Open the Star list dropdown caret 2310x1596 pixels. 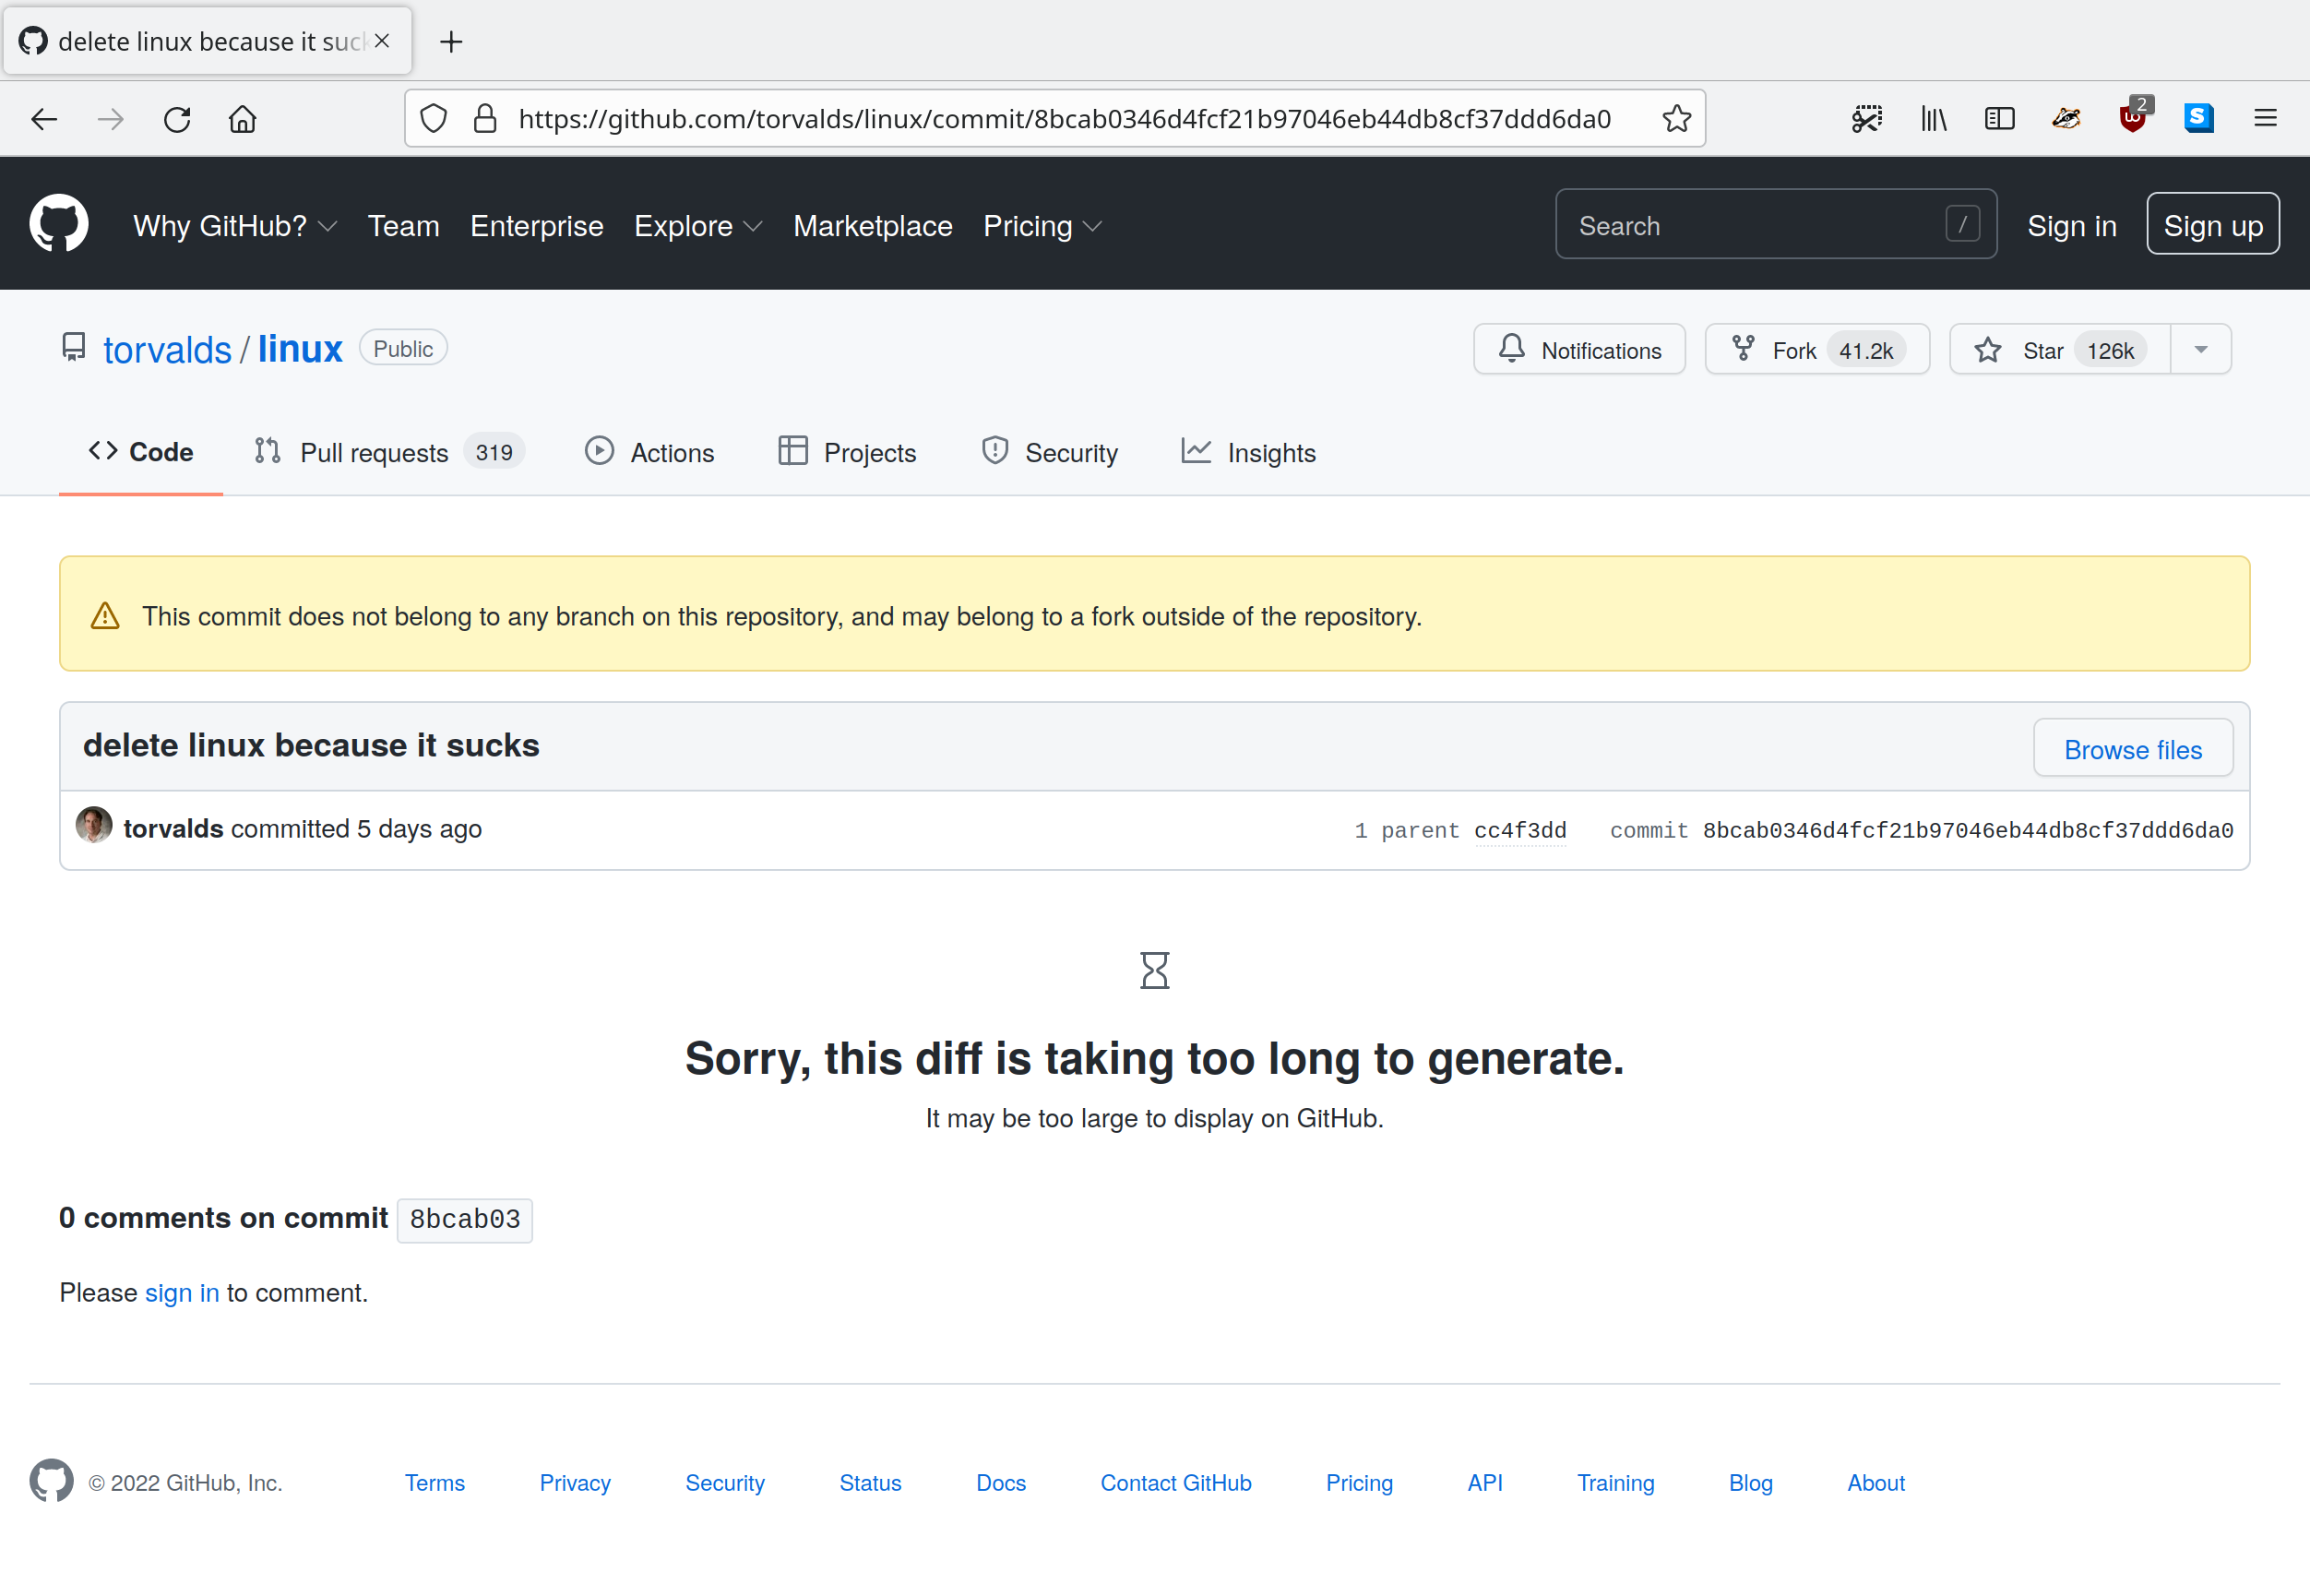coord(2201,349)
